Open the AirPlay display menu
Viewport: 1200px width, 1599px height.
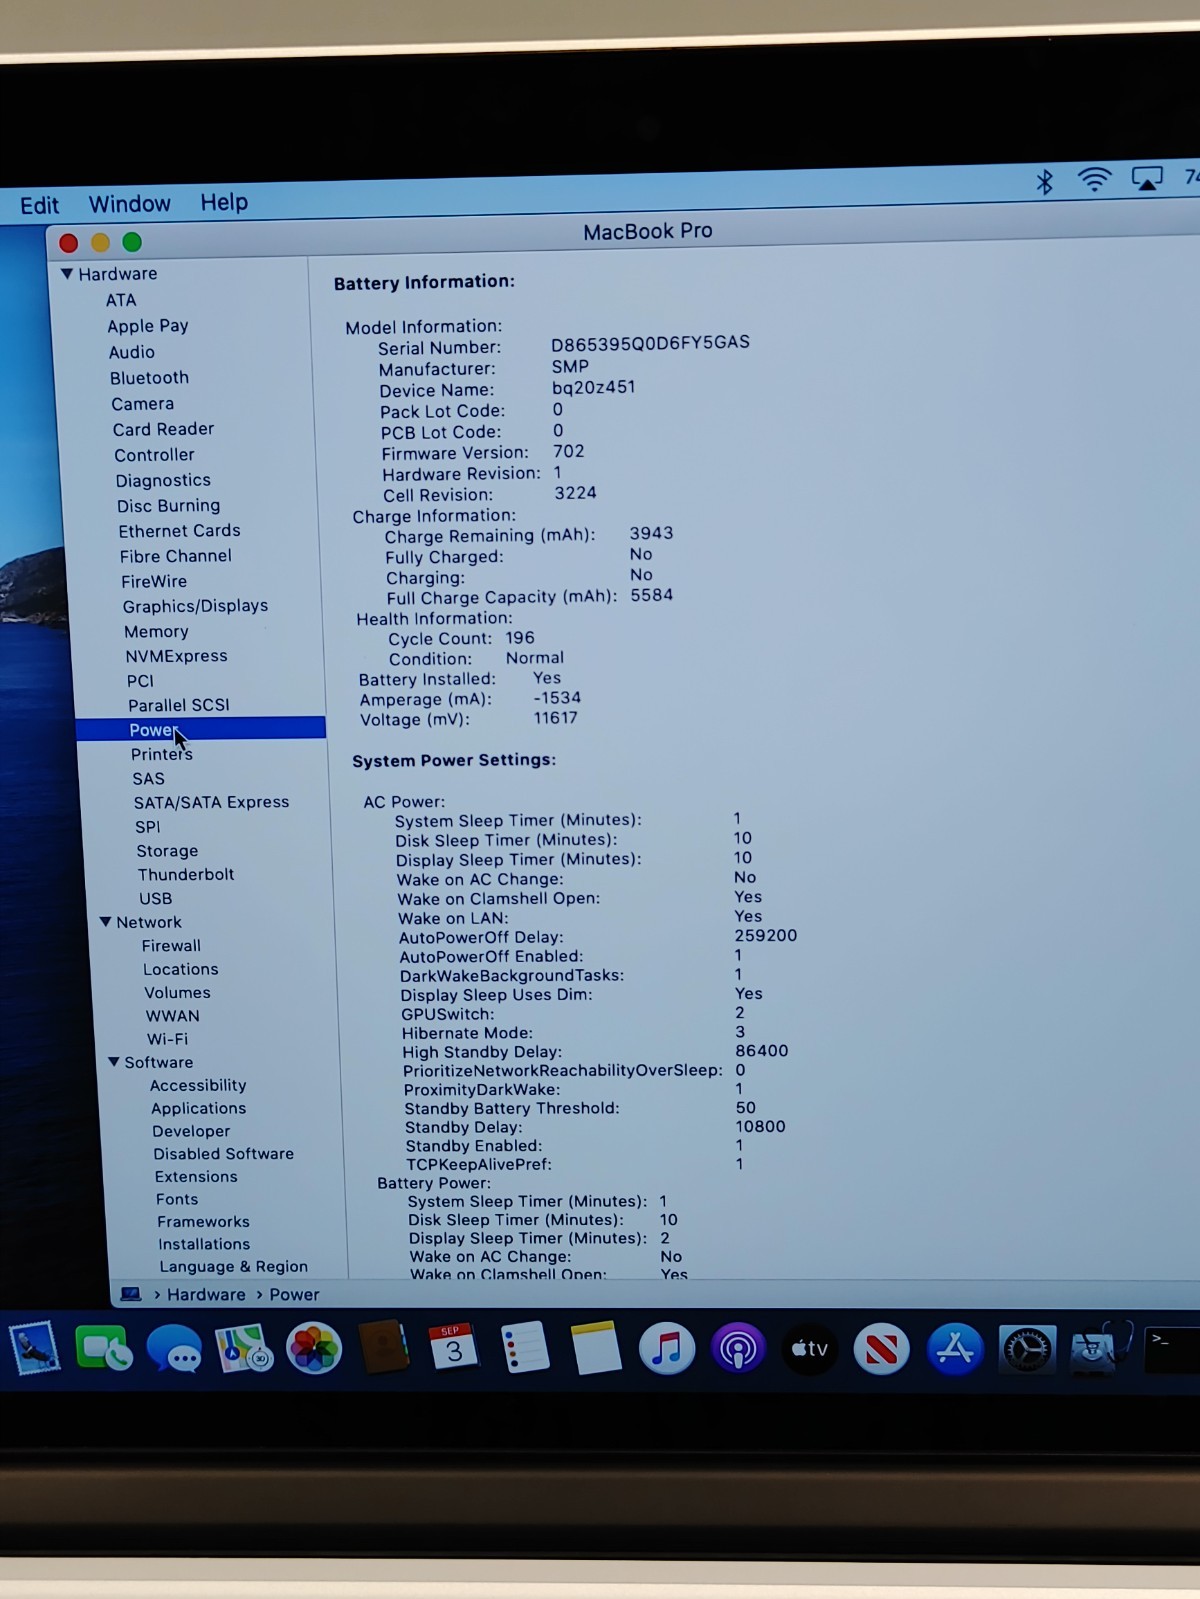point(1147,178)
